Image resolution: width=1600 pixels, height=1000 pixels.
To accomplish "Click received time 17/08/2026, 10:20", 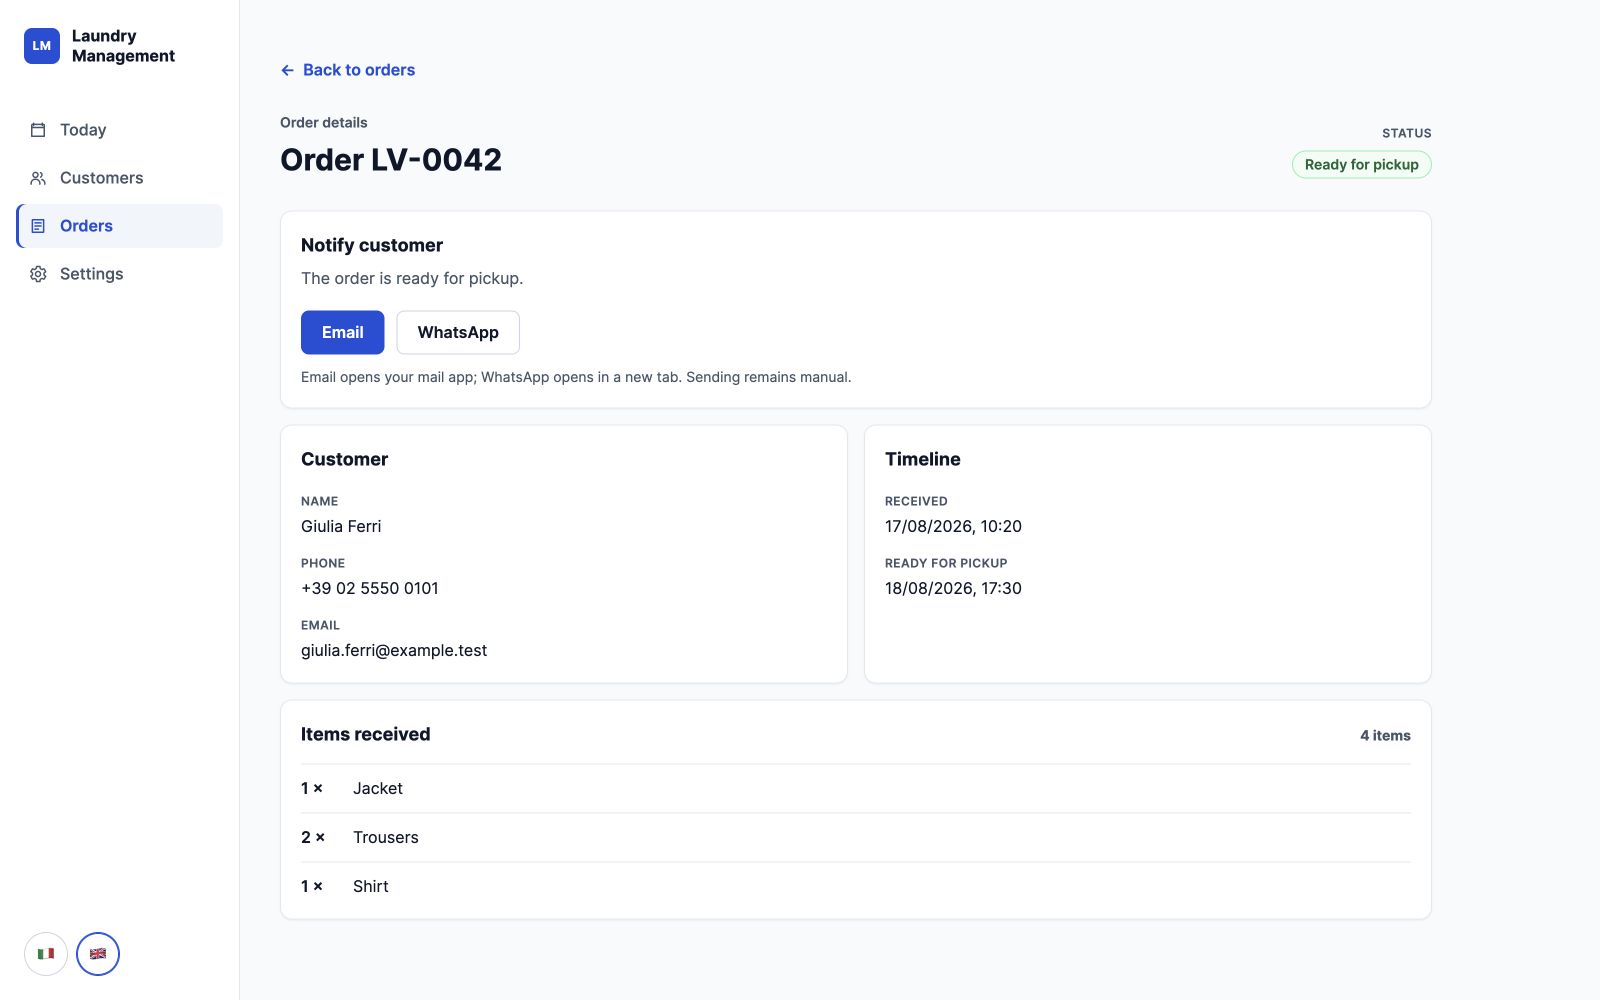I will 953,526.
